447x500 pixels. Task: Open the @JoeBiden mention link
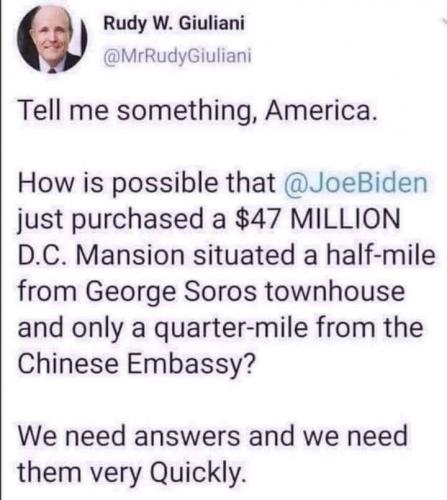(355, 183)
